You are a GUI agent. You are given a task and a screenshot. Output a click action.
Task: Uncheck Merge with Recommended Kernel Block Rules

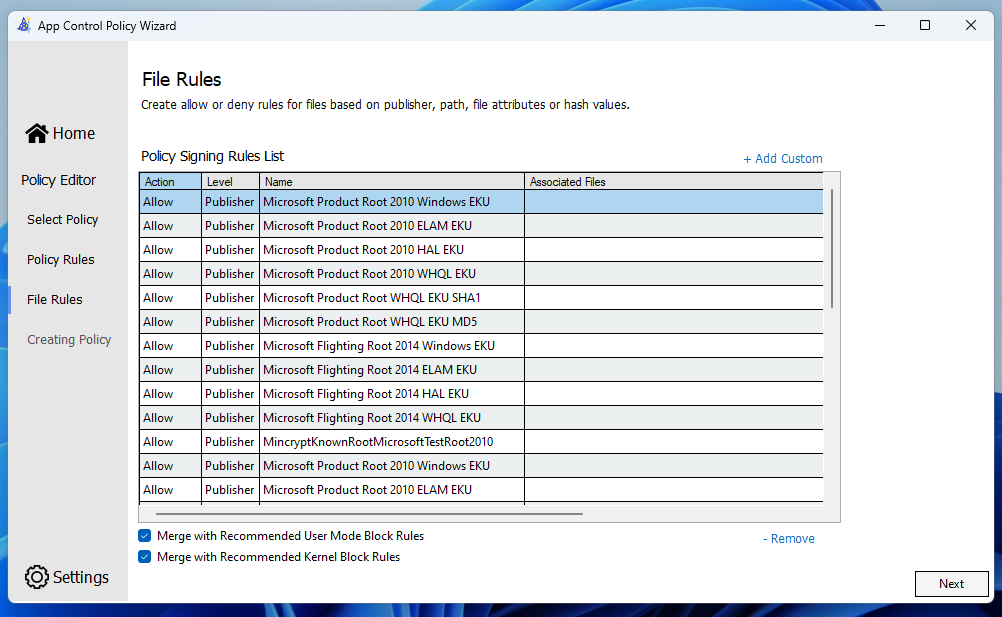146,557
